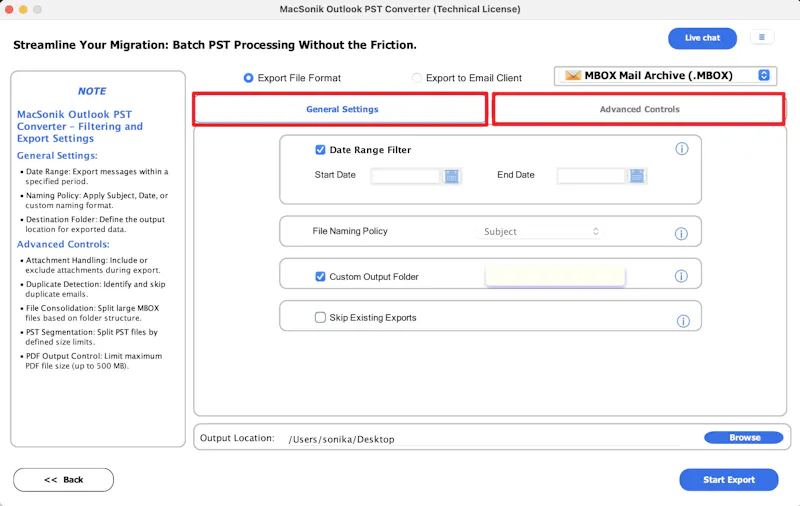Image resolution: width=800 pixels, height=506 pixels.
Task: Switch to General Settings tab
Action: coord(340,109)
